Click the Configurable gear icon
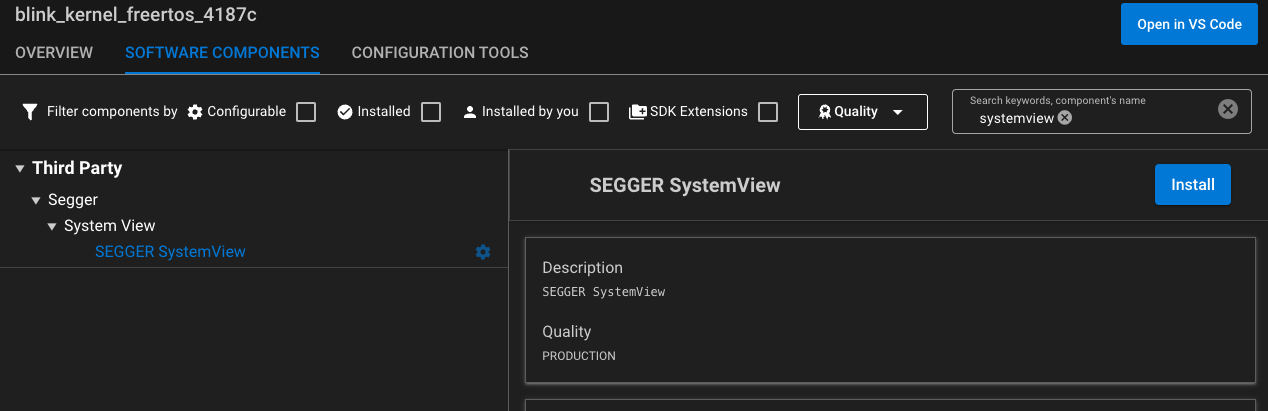Screen dimensions: 1268x411 (x=195, y=112)
